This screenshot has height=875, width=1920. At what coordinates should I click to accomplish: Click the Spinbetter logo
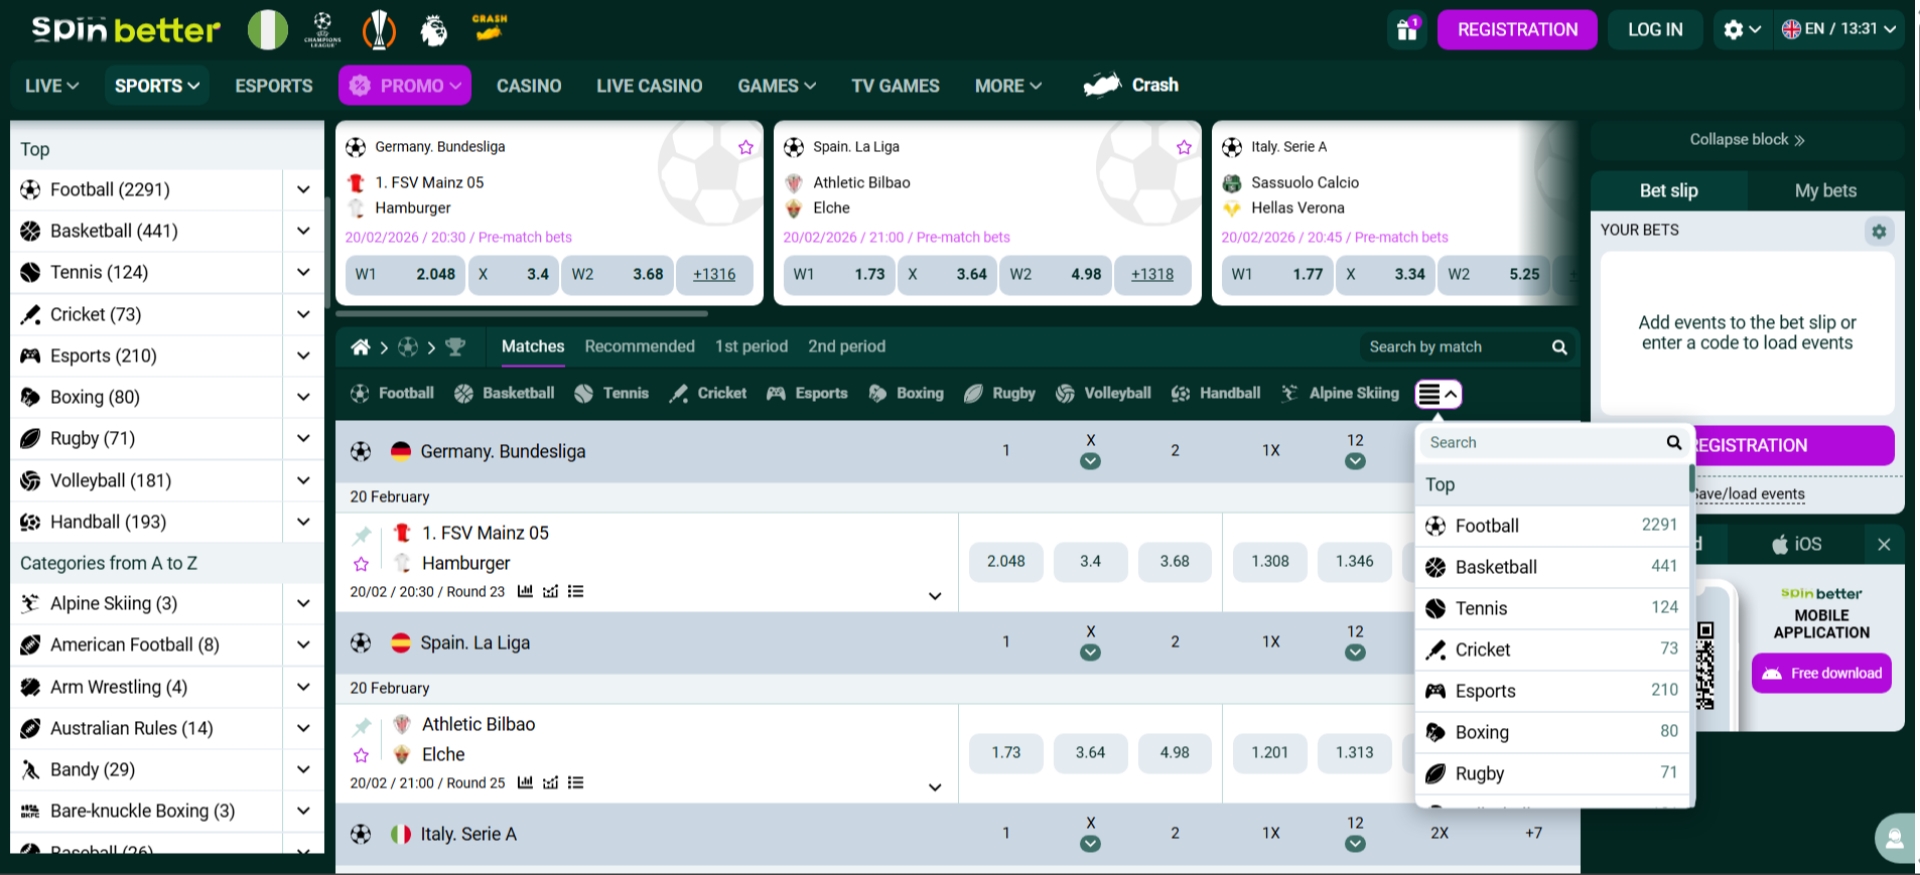(x=125, y=29)
